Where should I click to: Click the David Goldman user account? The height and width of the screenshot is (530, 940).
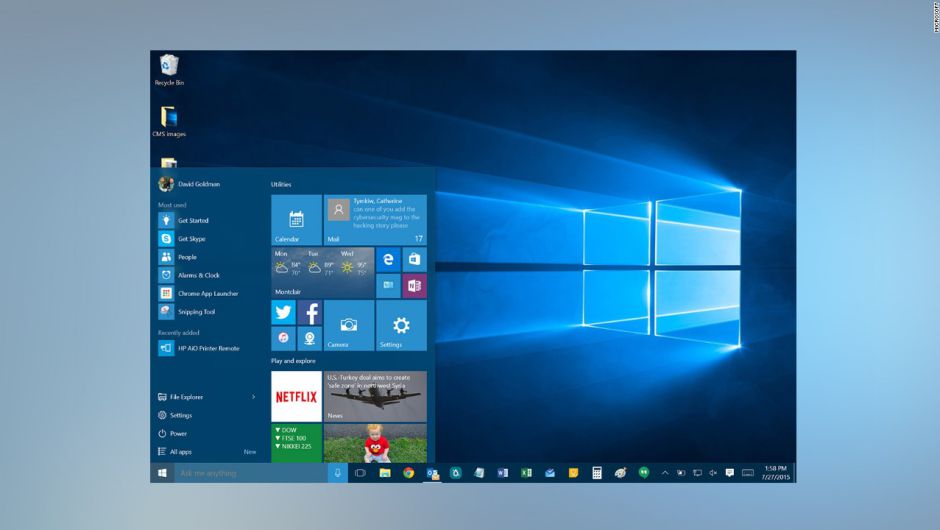click(x=189, y=184)
